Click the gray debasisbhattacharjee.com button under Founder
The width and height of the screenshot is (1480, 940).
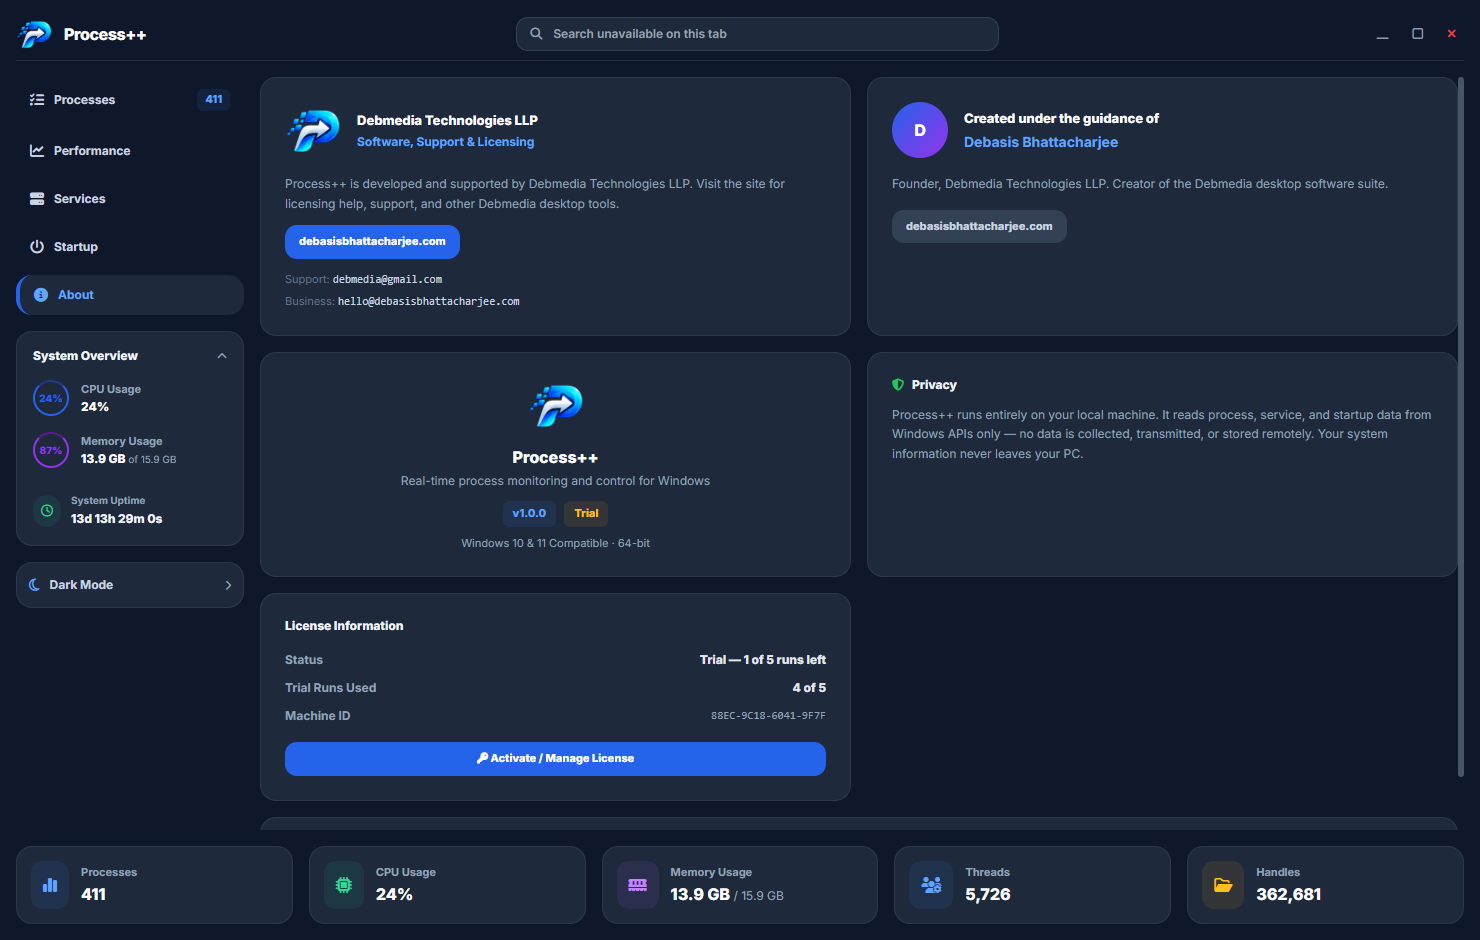(x=979, y=227)
